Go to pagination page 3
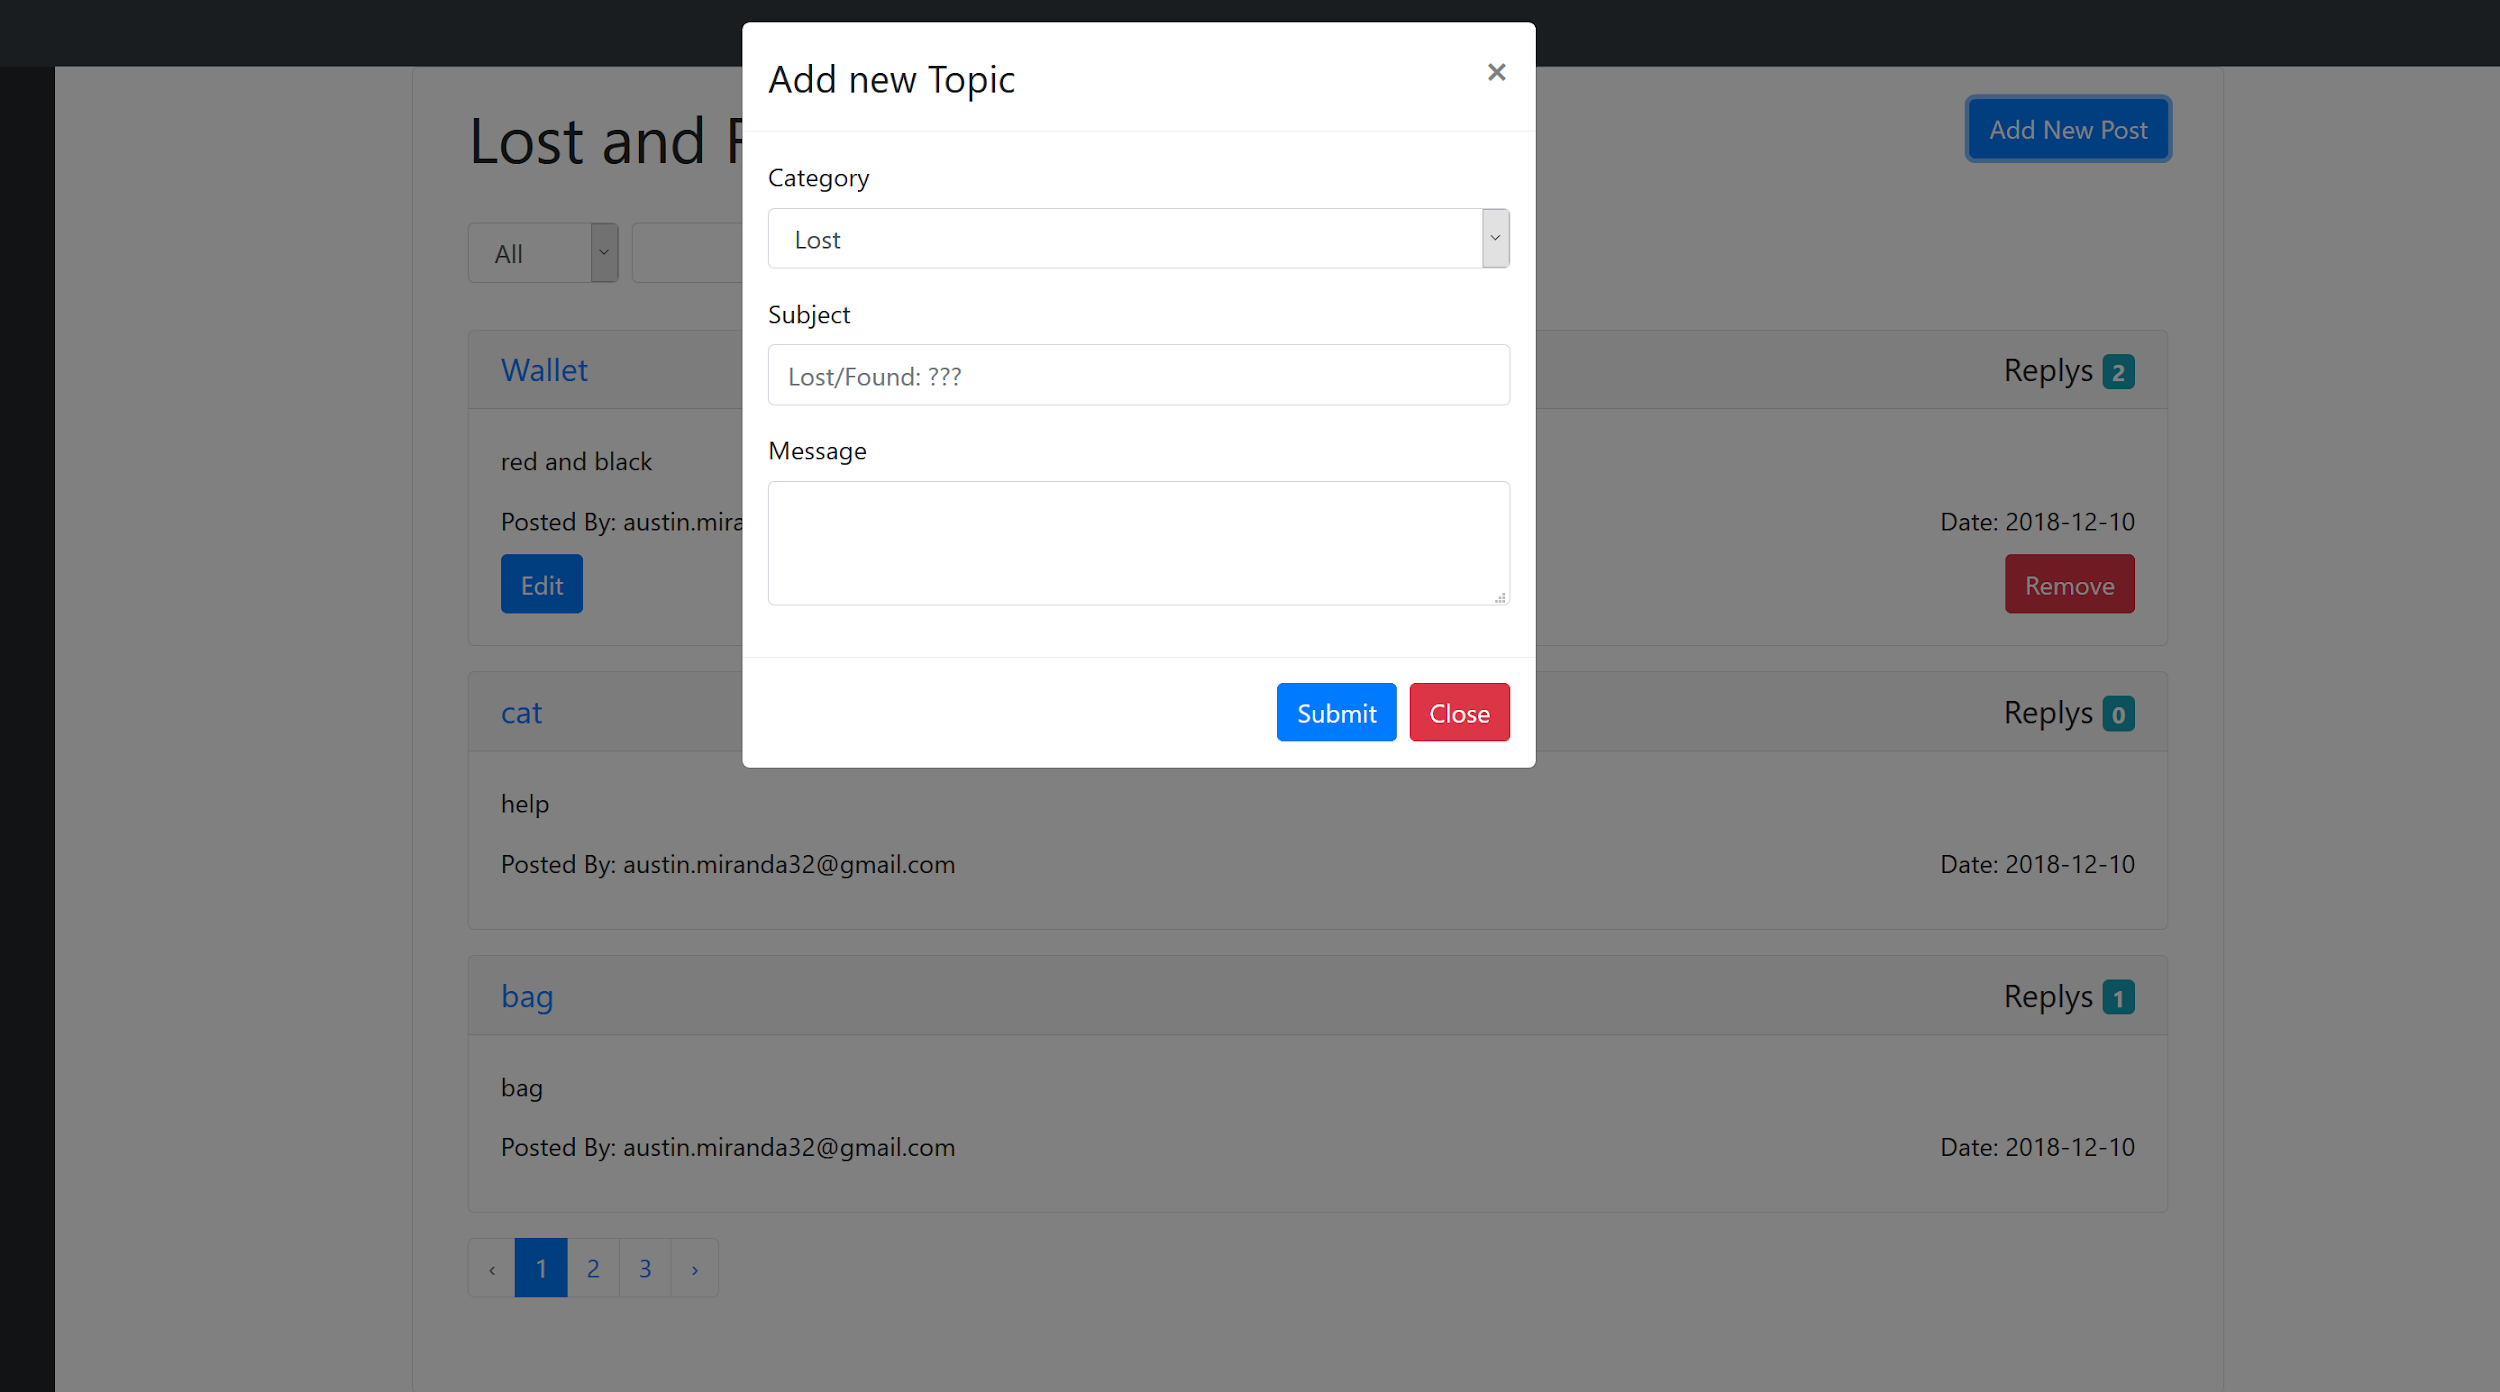 click(645, 1269)
